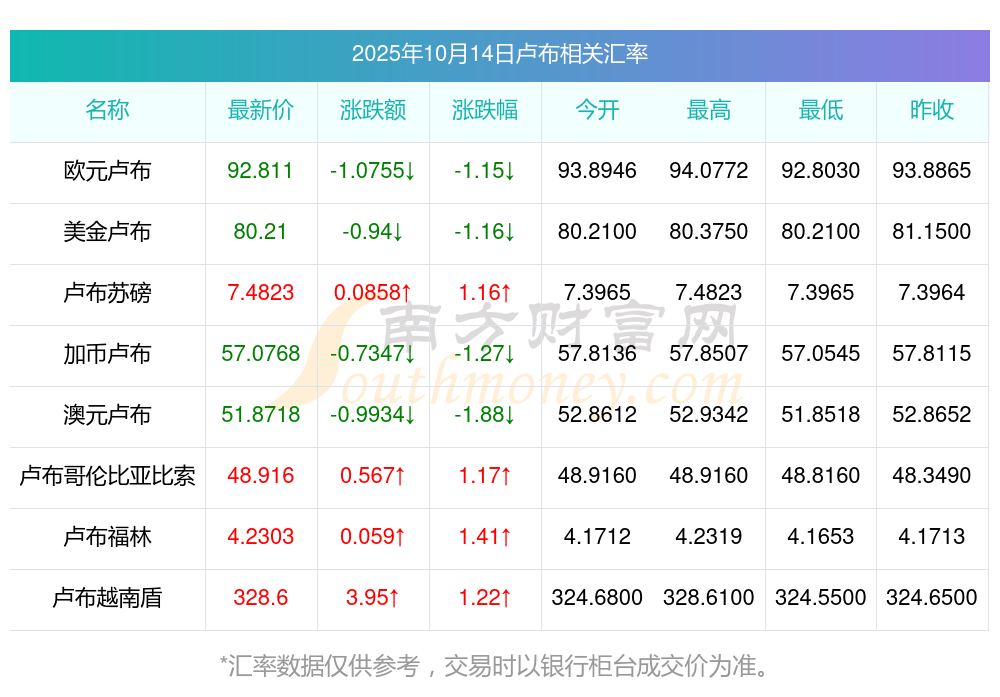Image resolution: width=1000 pixels, height=697 pixels.
Task: Select previous close 93.8865
Action: pyautogui.click(x=932, y=171)
